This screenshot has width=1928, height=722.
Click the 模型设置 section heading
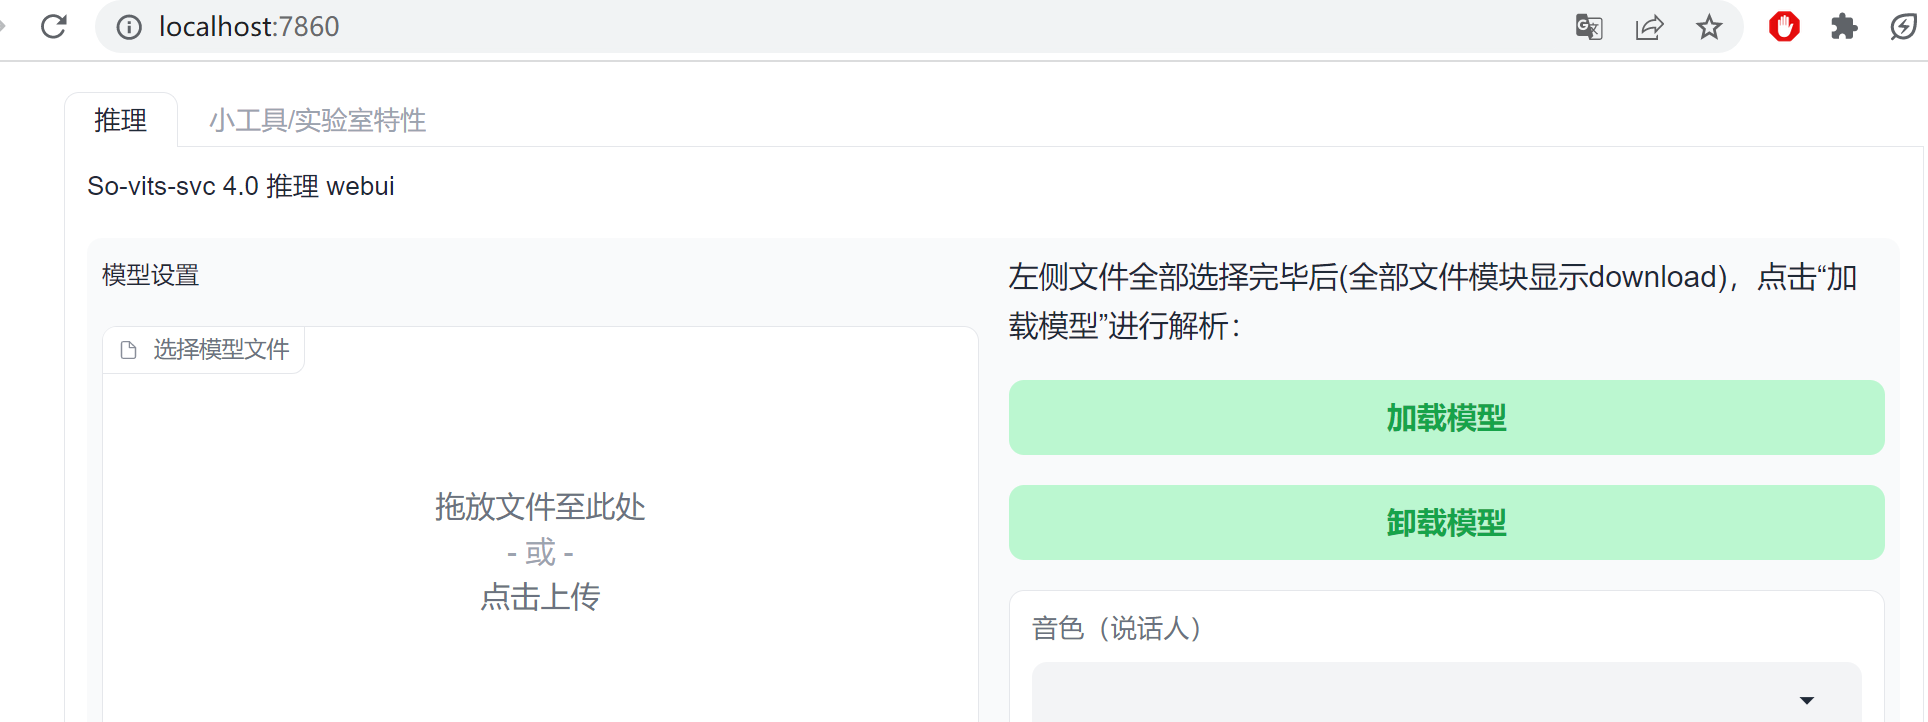click(x=151, y=275)
